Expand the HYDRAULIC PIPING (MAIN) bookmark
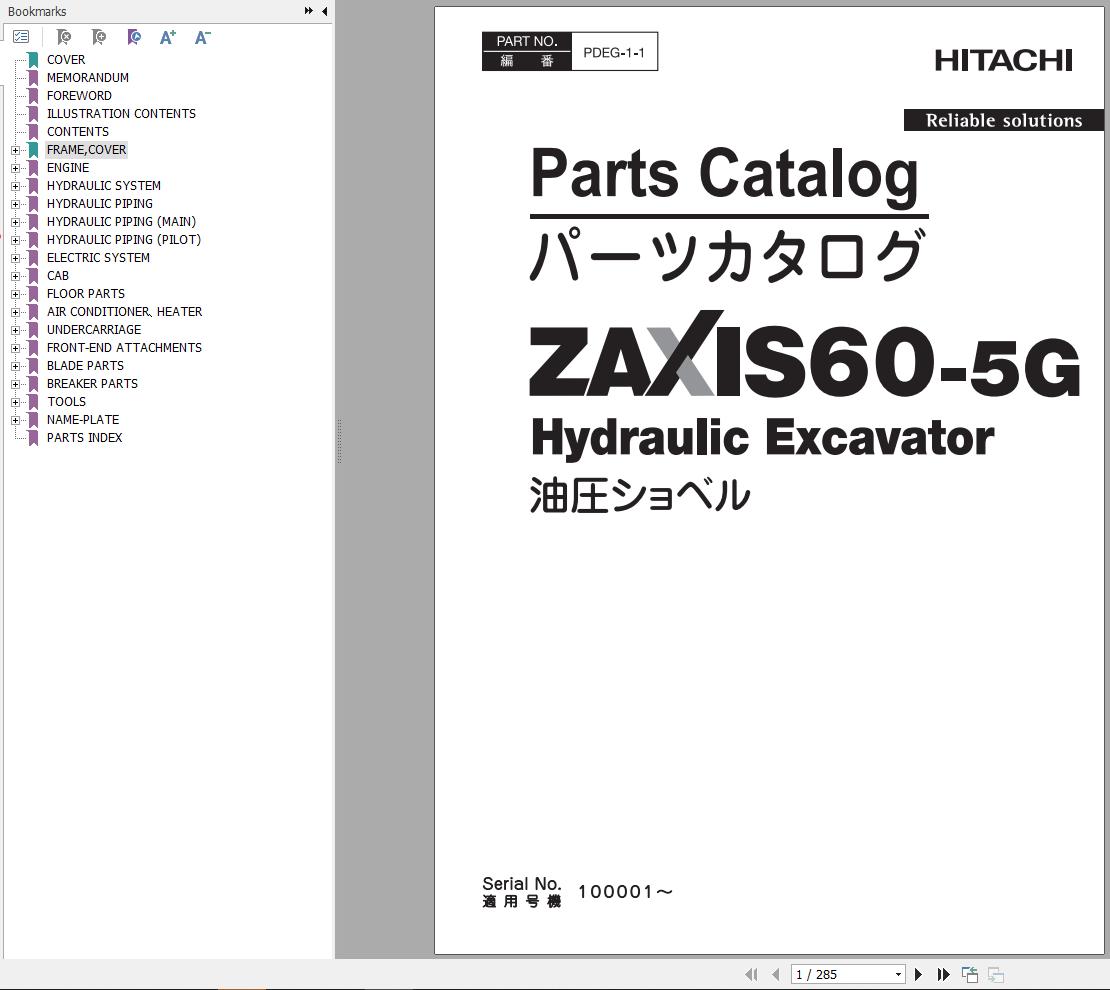 click(x=16, y=222)
